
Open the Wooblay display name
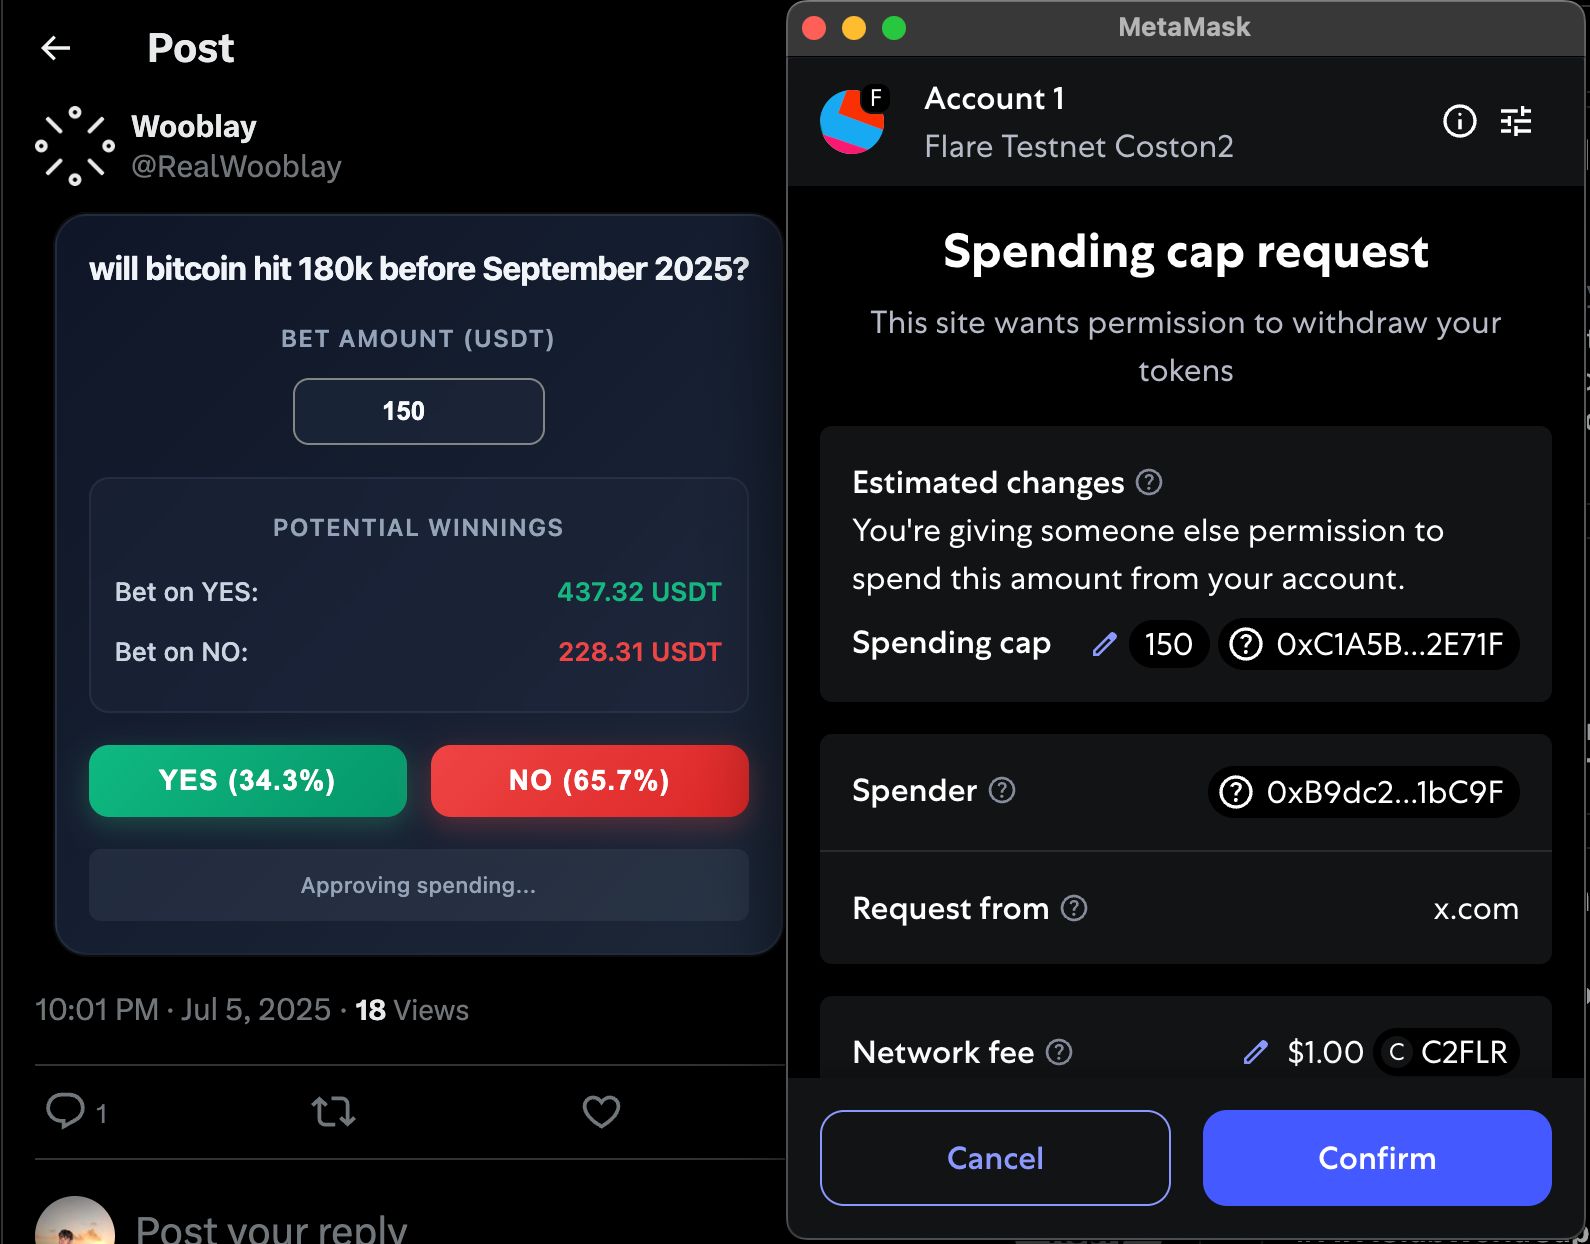pyautogui.click(x=194, y=126)
